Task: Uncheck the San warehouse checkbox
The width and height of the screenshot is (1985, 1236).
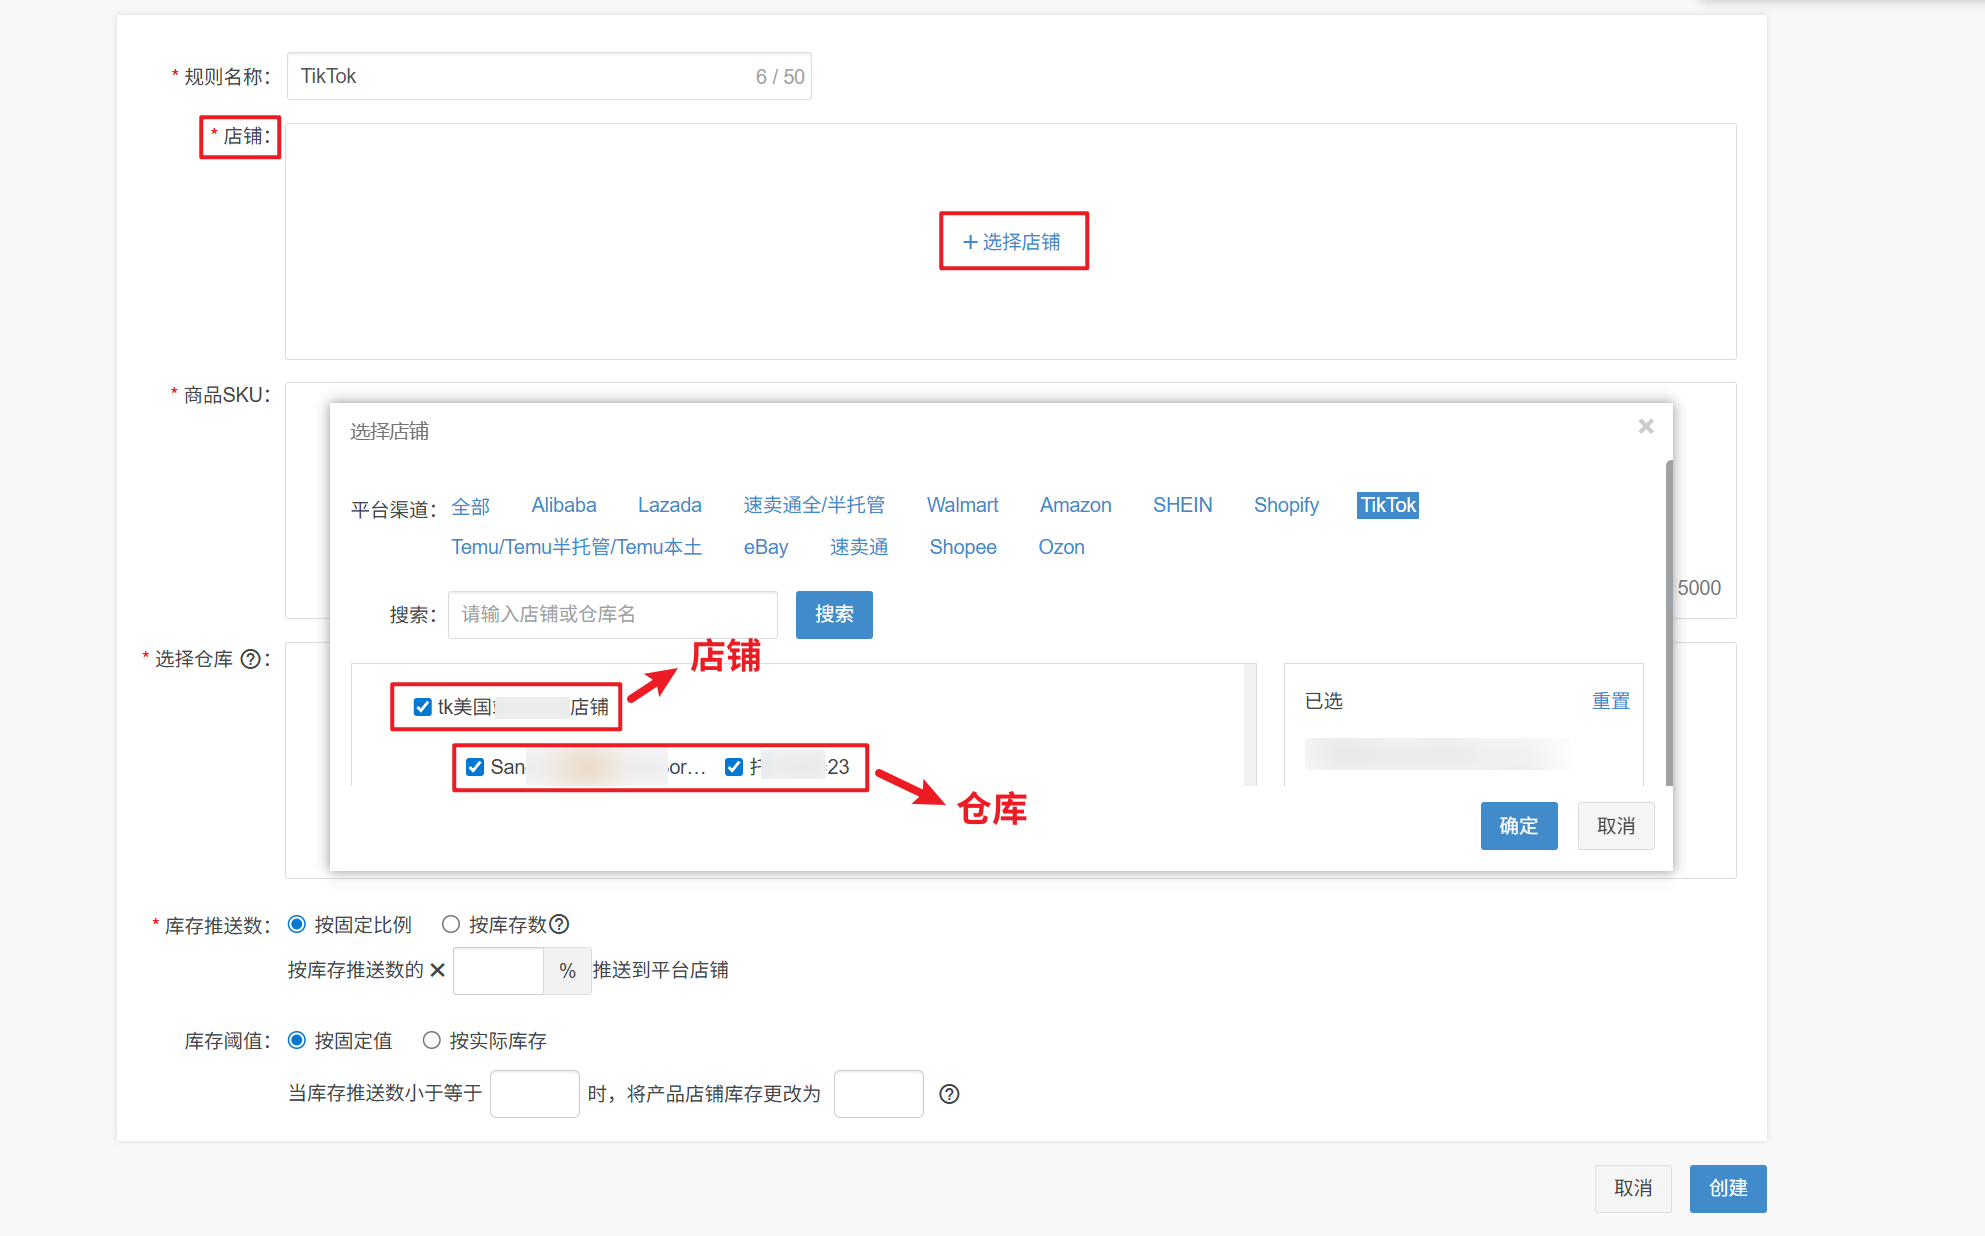Action: tap(475, 767)
